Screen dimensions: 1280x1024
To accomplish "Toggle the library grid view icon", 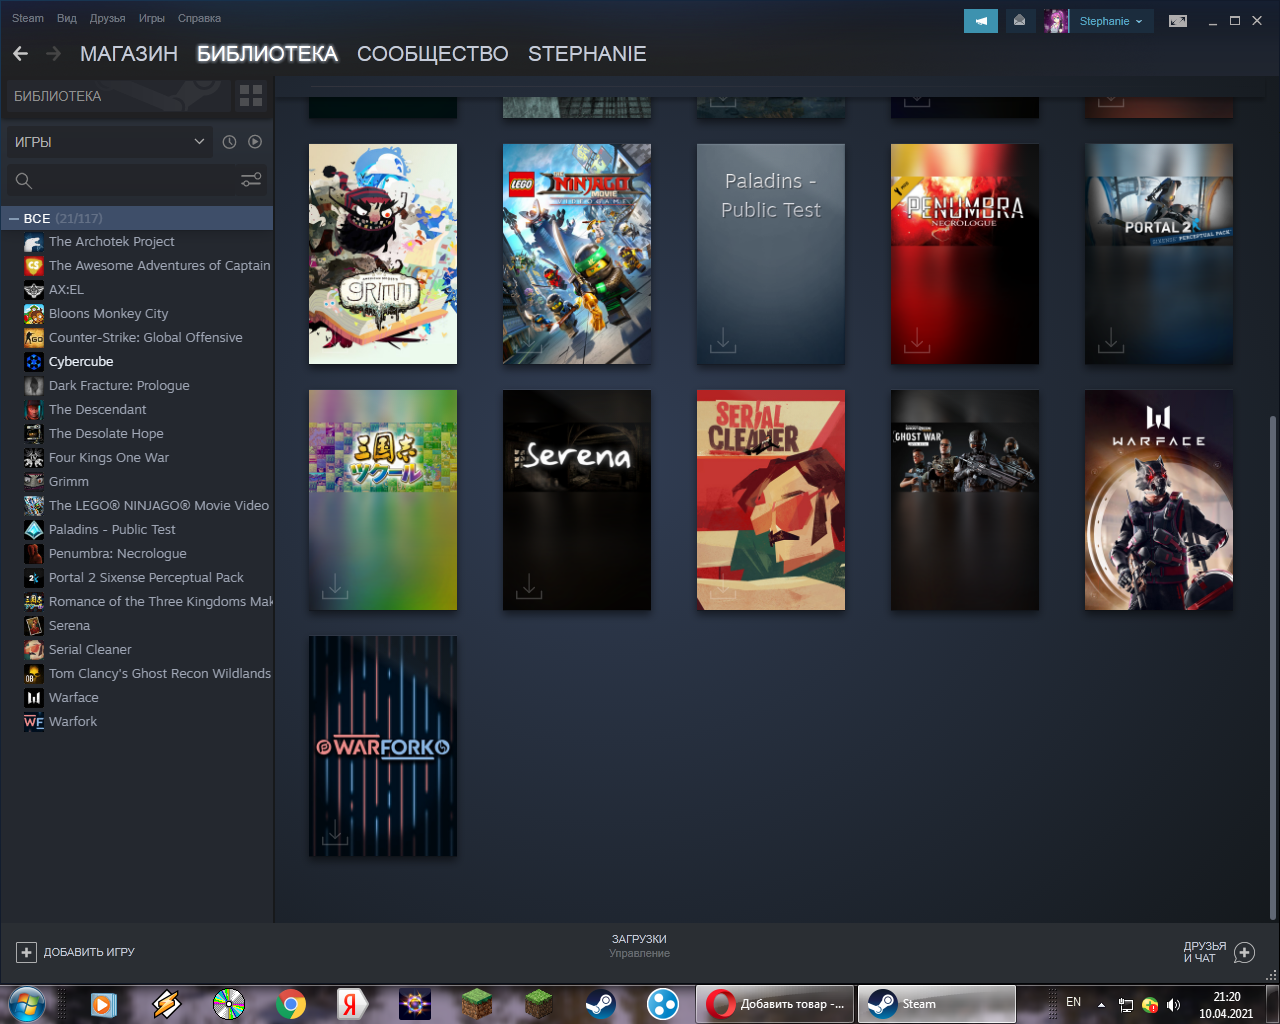I will [x=251, y=96].
